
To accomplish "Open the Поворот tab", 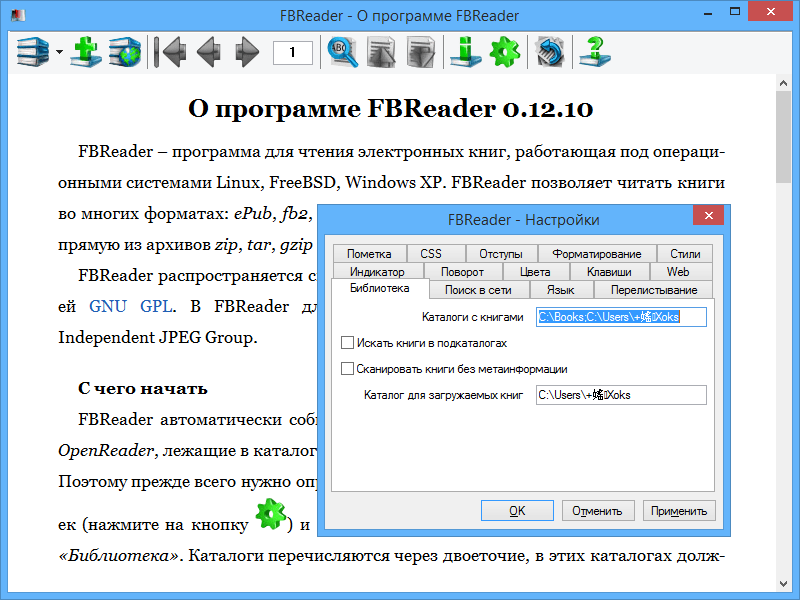I will tap(462, 272).
